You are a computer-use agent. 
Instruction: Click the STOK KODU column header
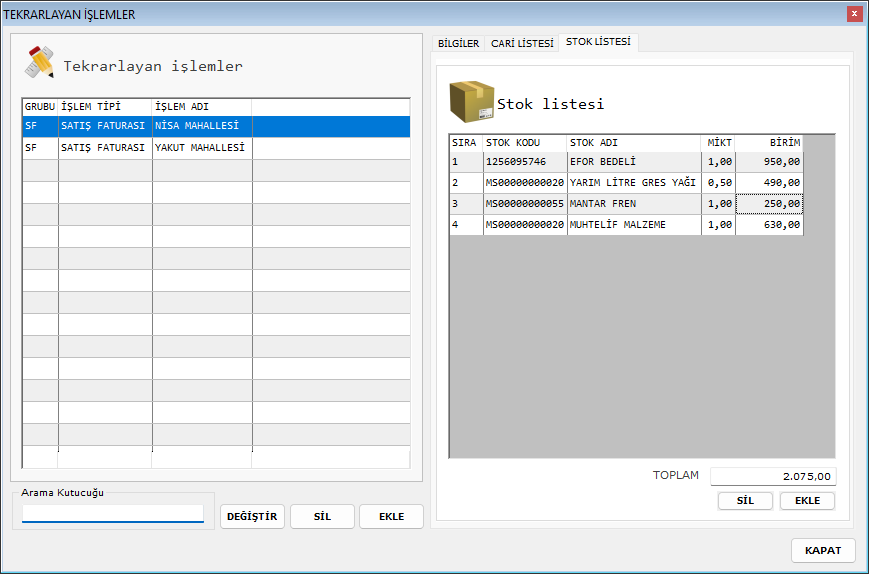point(525,143)
